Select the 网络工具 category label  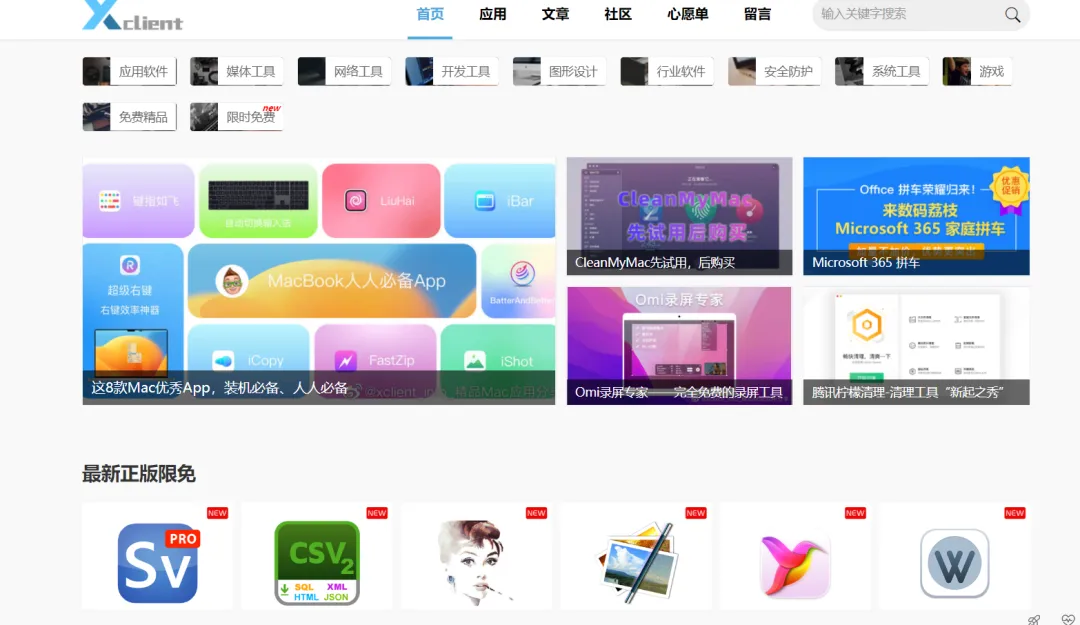pyautogui.click(x=358, y=72)
